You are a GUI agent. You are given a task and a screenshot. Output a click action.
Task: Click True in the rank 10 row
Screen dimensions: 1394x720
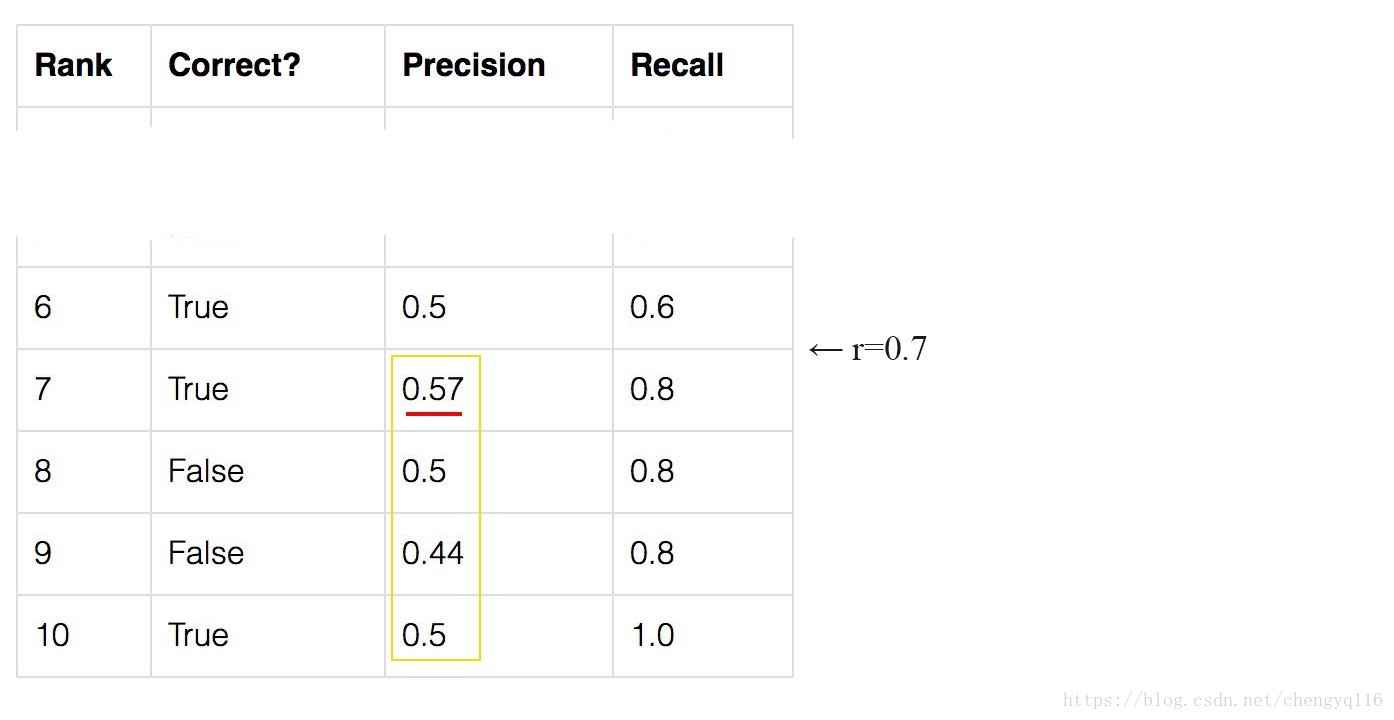point(198,635)
